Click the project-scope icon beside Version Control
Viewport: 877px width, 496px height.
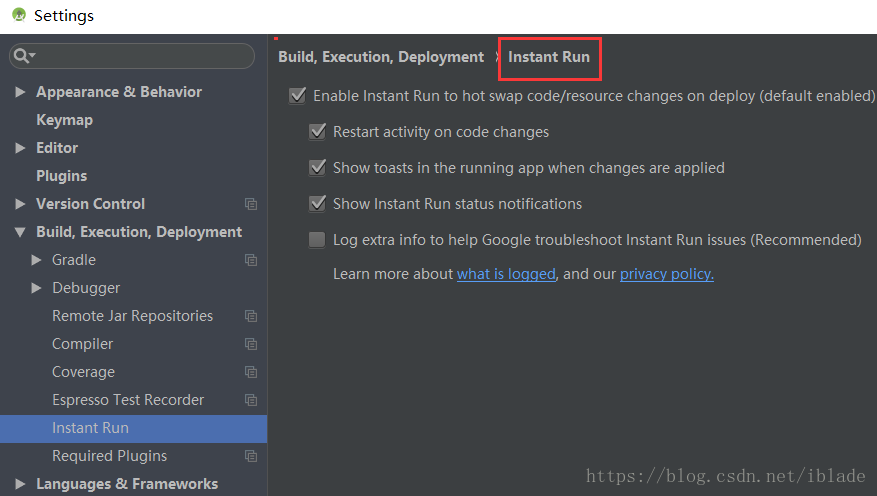coord(251,204)
